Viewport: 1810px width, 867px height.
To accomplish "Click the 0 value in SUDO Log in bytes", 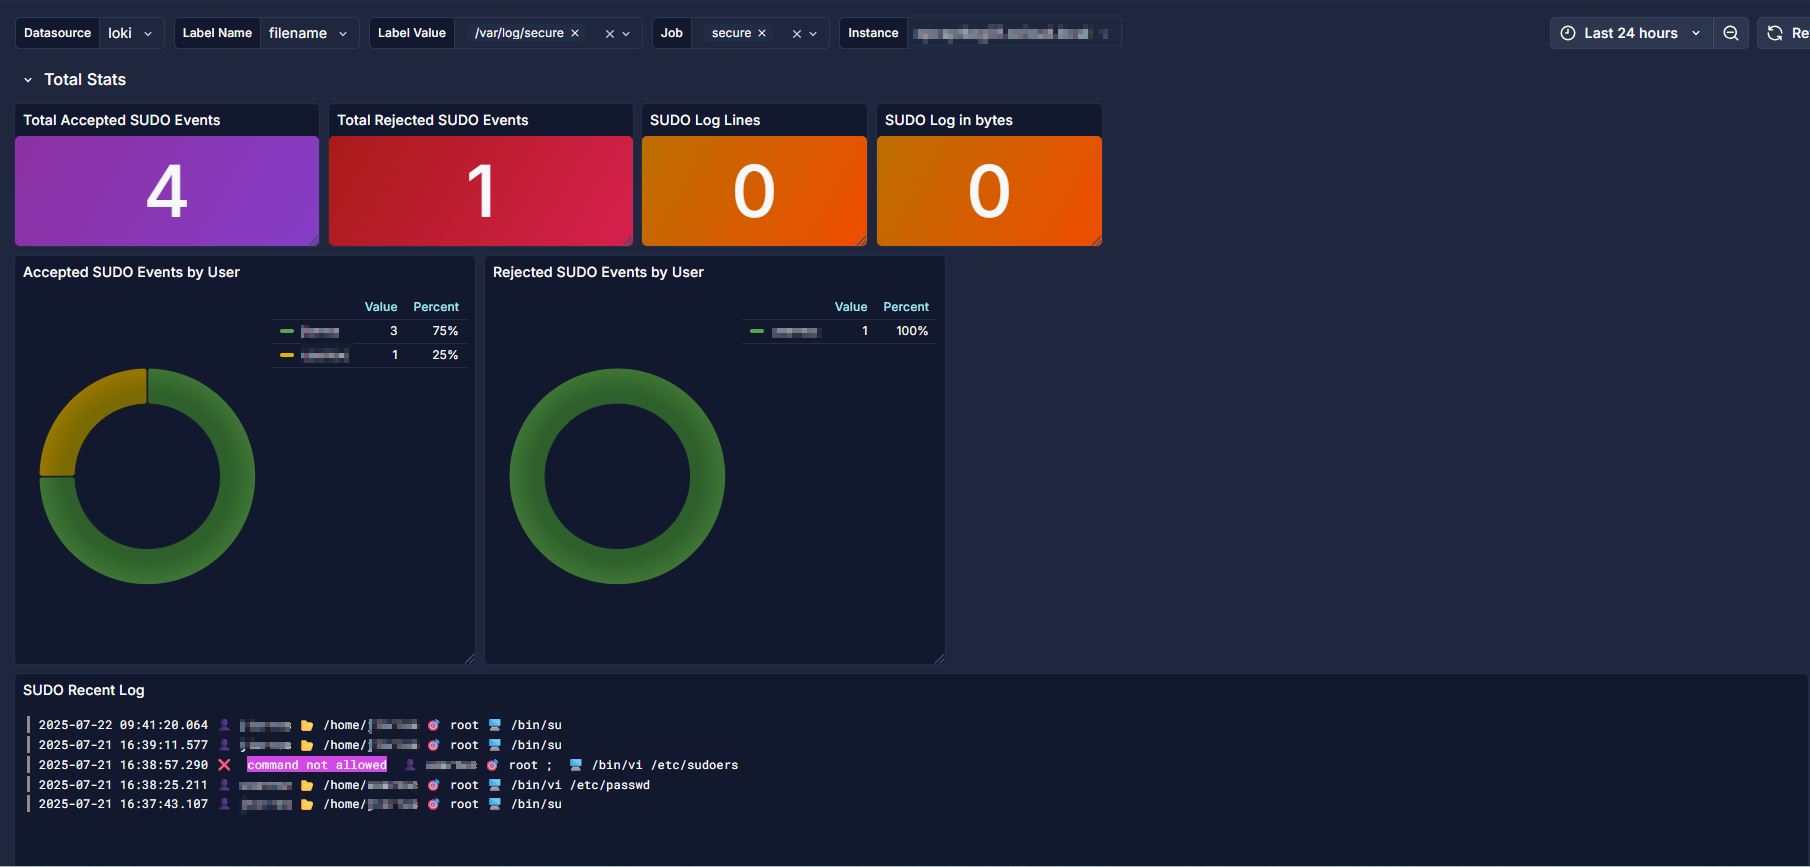I will click(x=989, y=191).
